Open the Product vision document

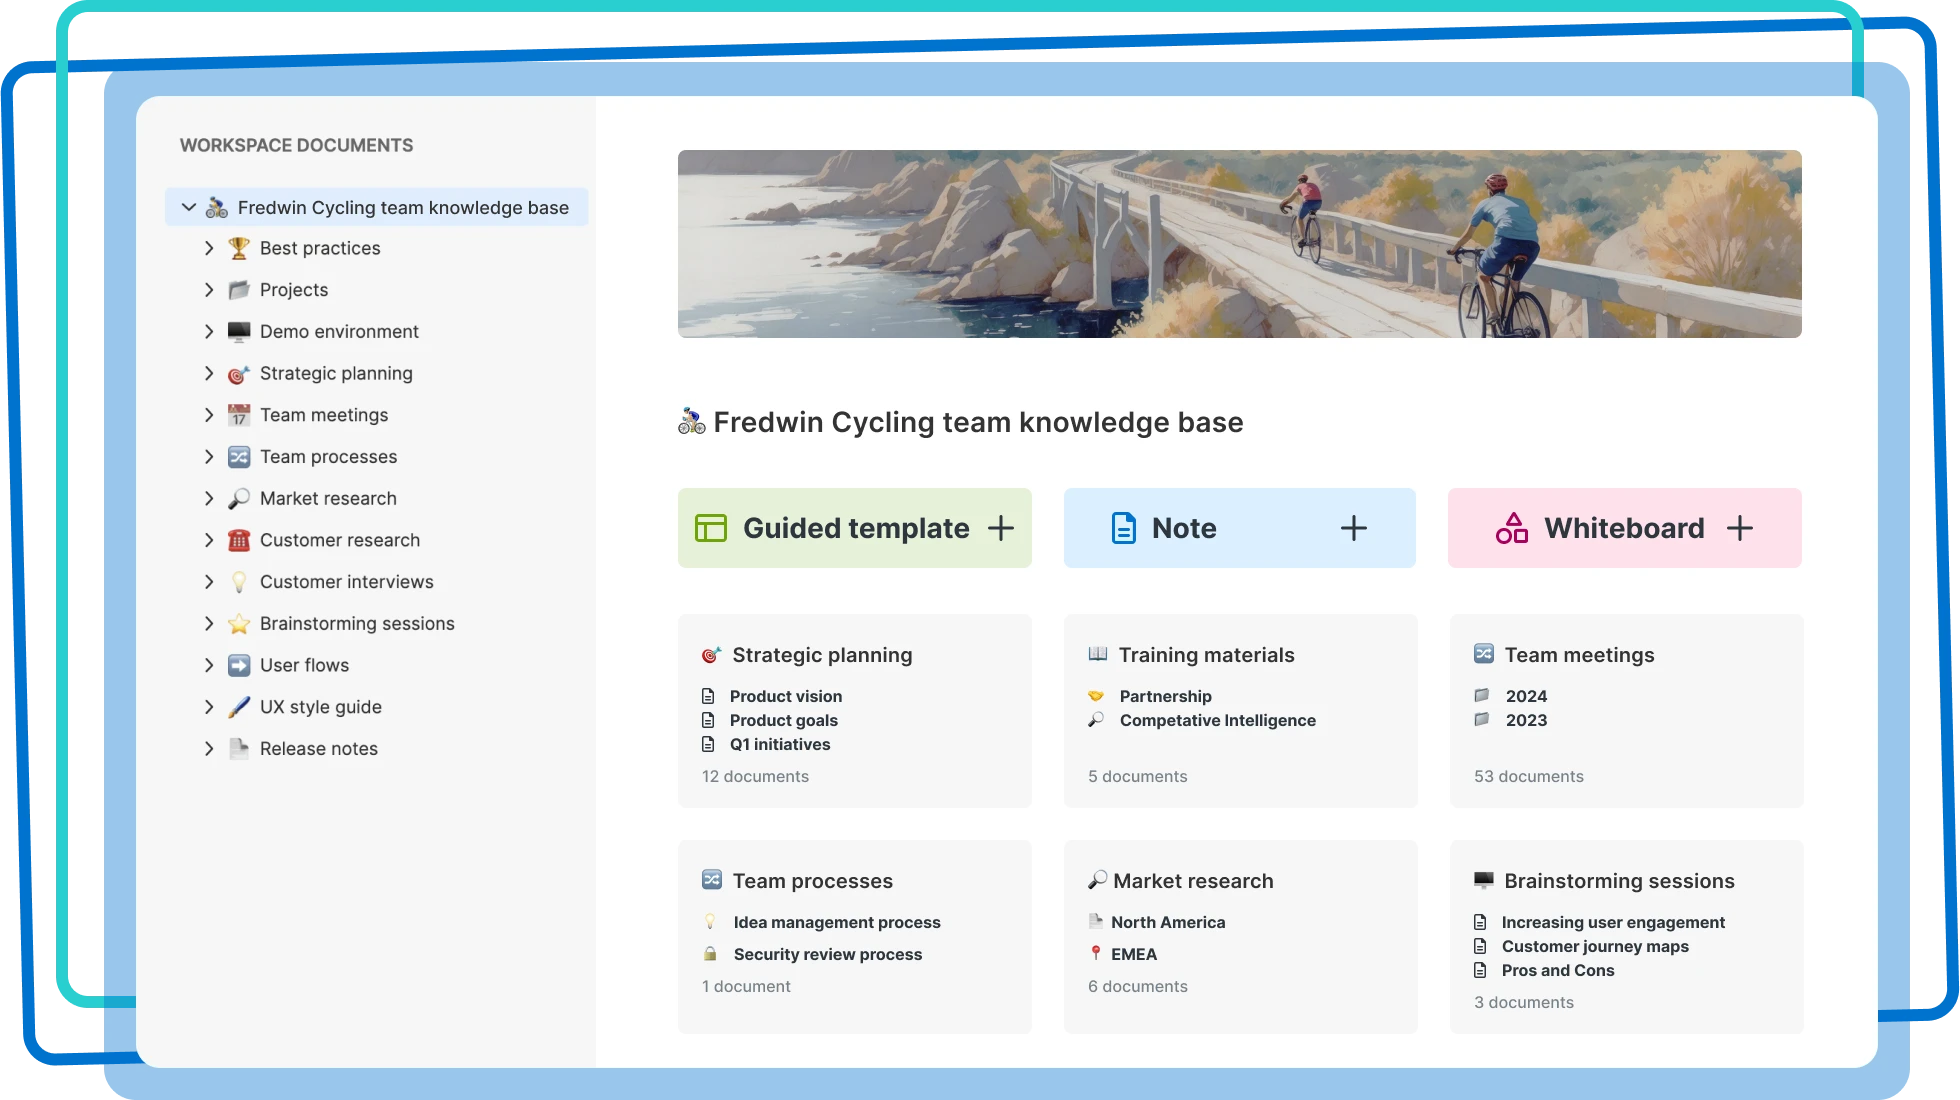point(786,696)
